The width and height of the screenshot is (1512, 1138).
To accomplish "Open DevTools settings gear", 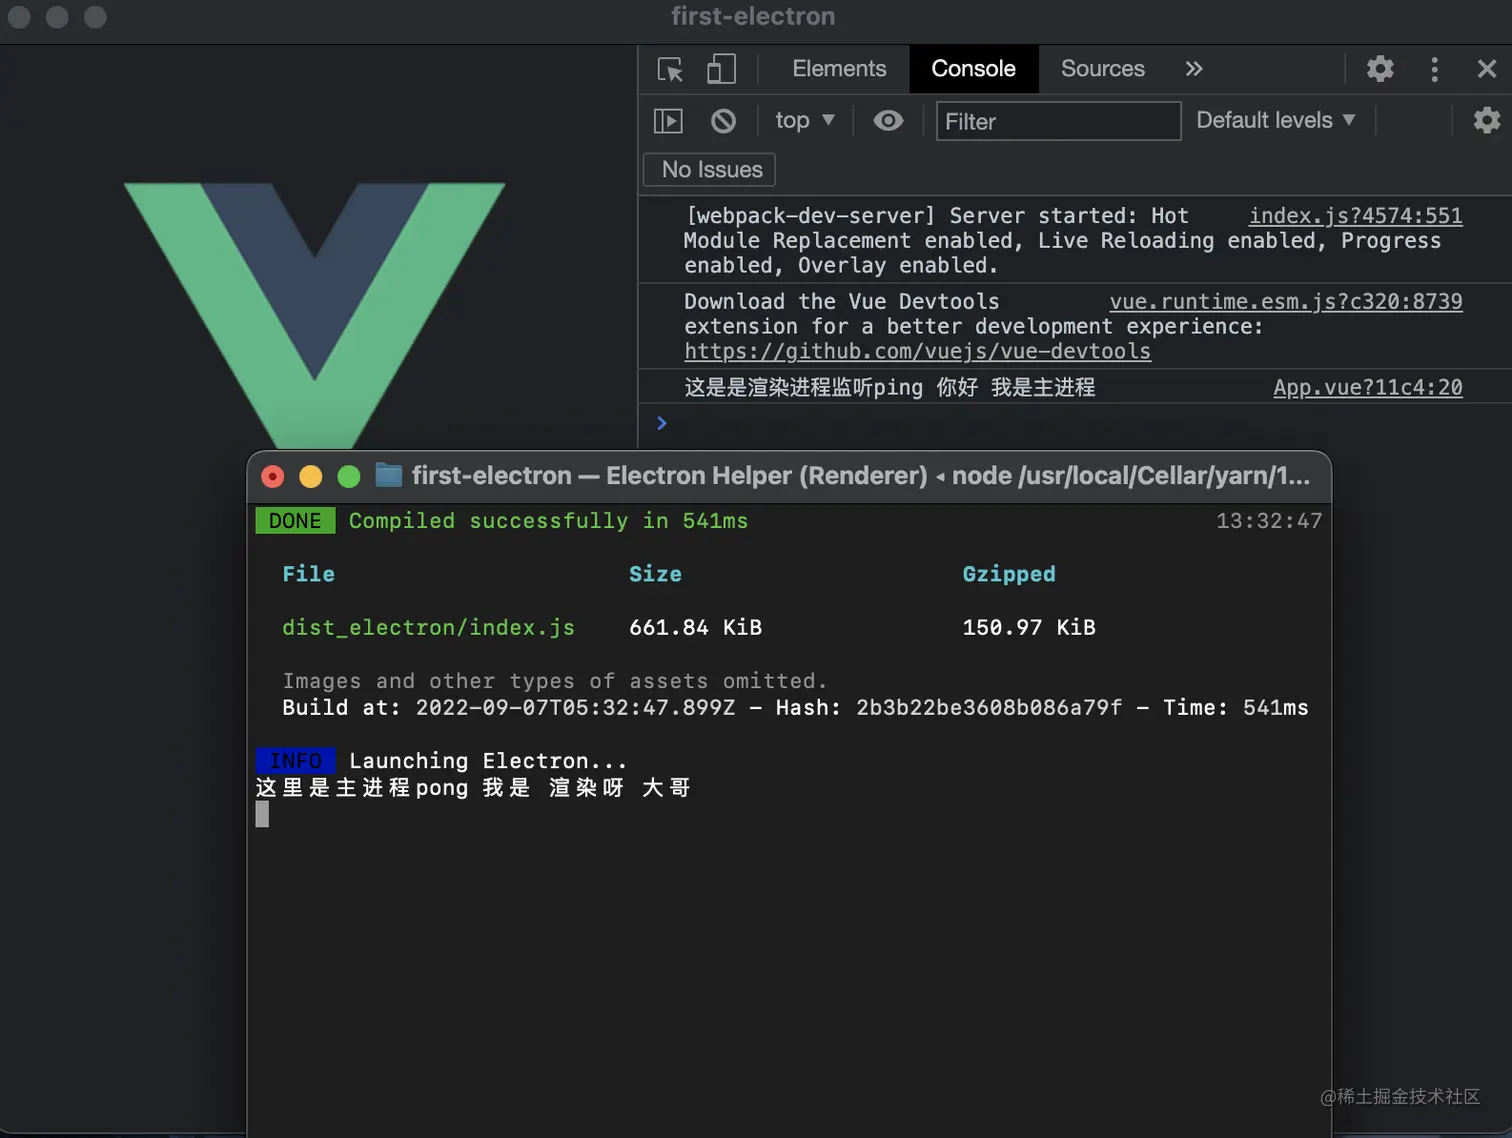I will point(1379,69).
